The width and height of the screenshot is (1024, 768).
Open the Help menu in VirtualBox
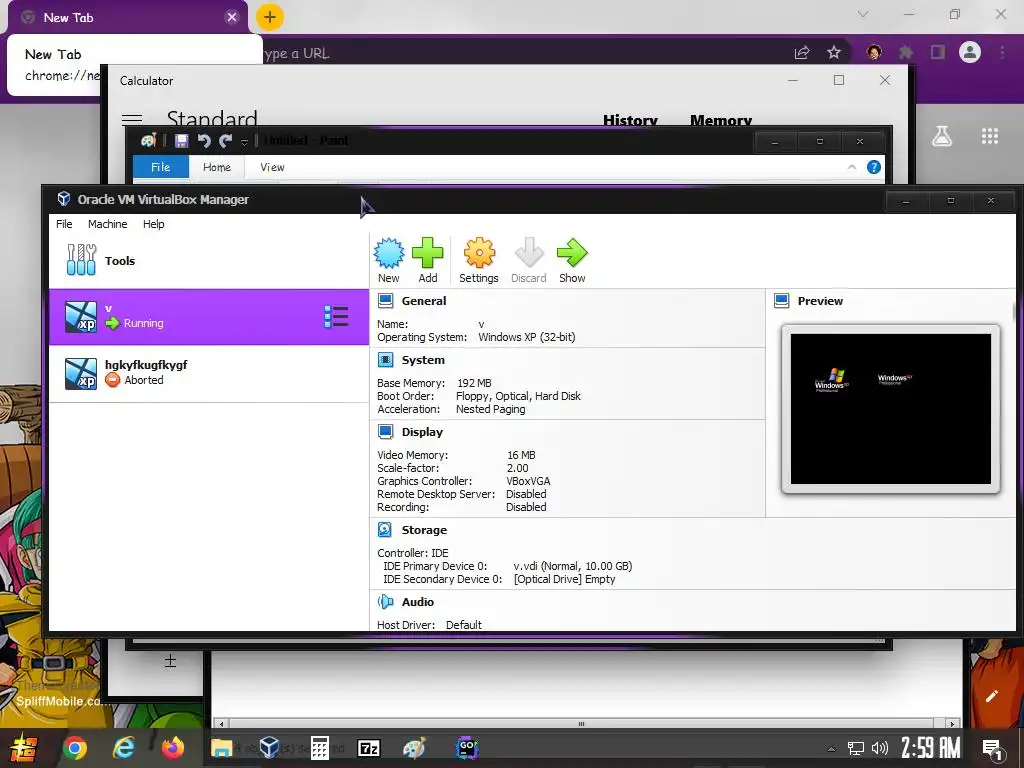point(153,224)
